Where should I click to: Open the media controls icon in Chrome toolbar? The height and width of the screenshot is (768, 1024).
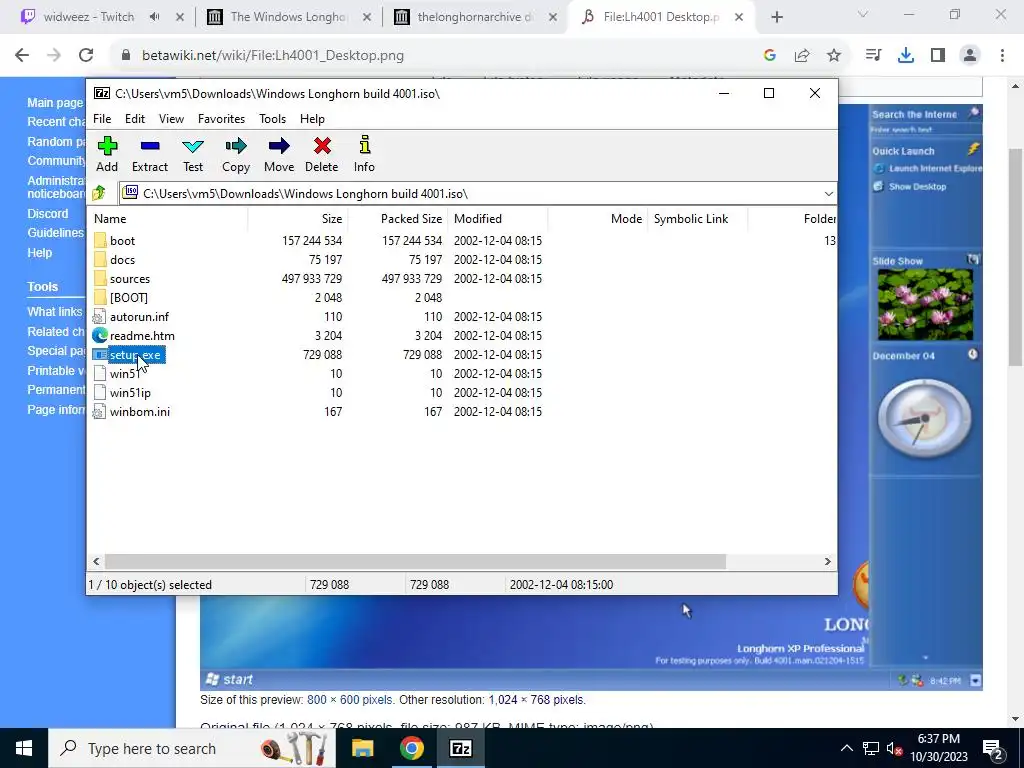[x=873, y=56]
